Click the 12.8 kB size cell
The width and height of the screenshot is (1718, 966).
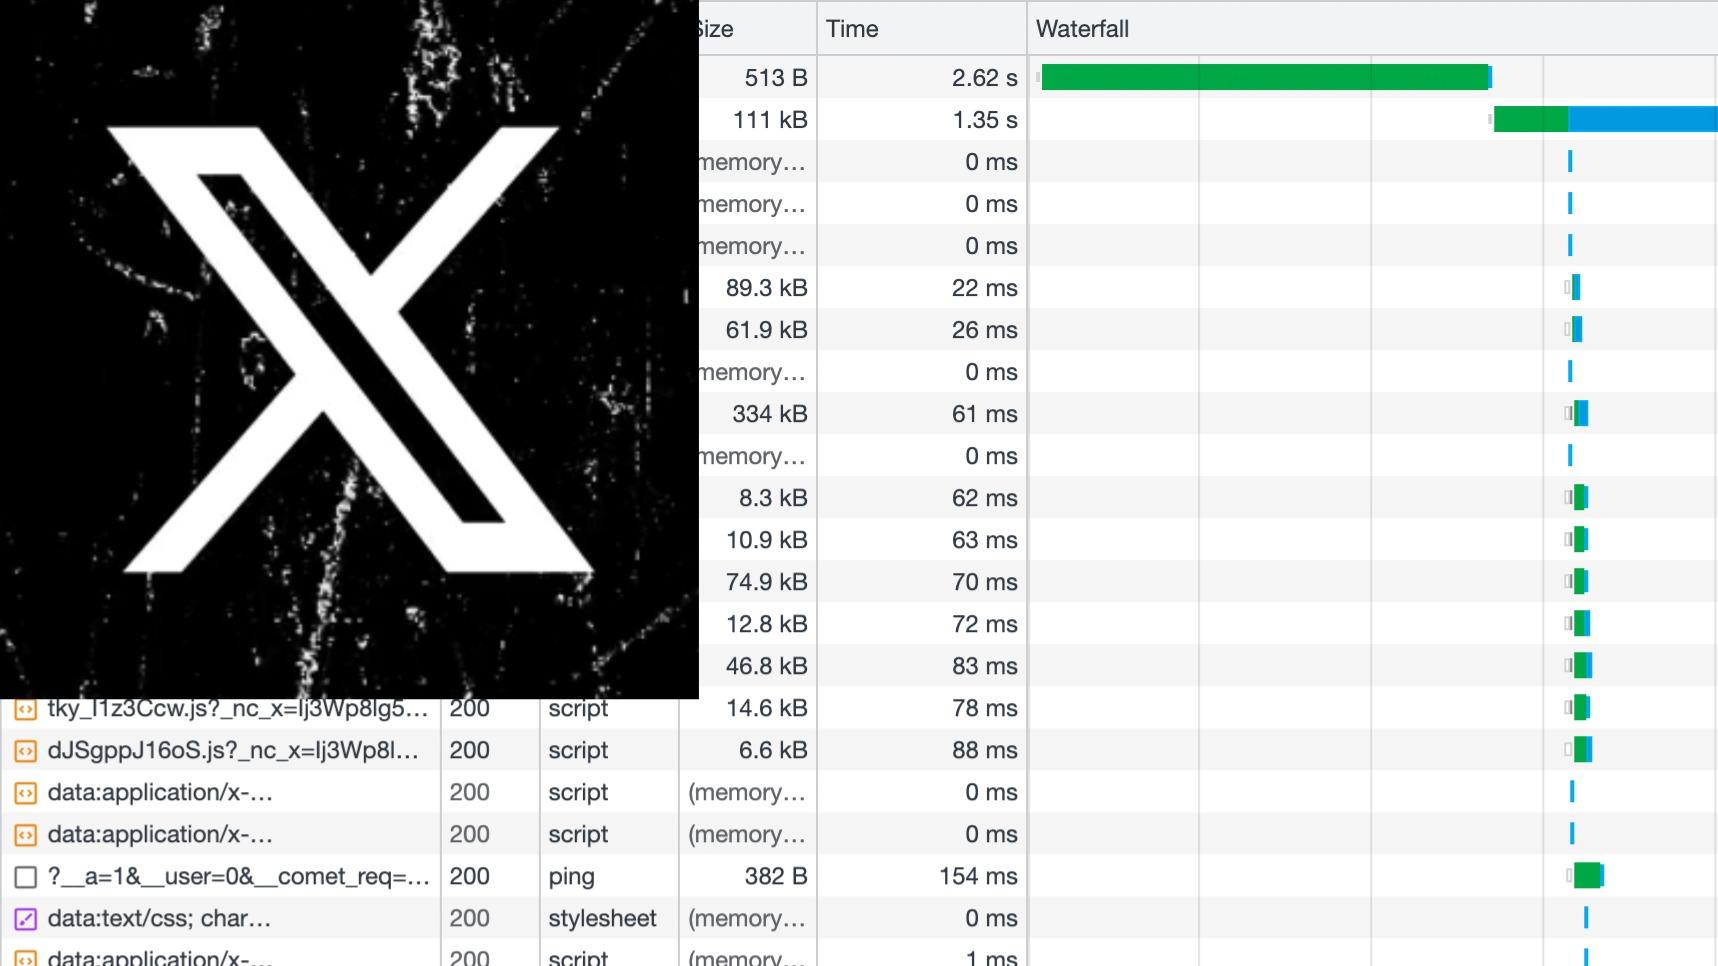point(766,624)
